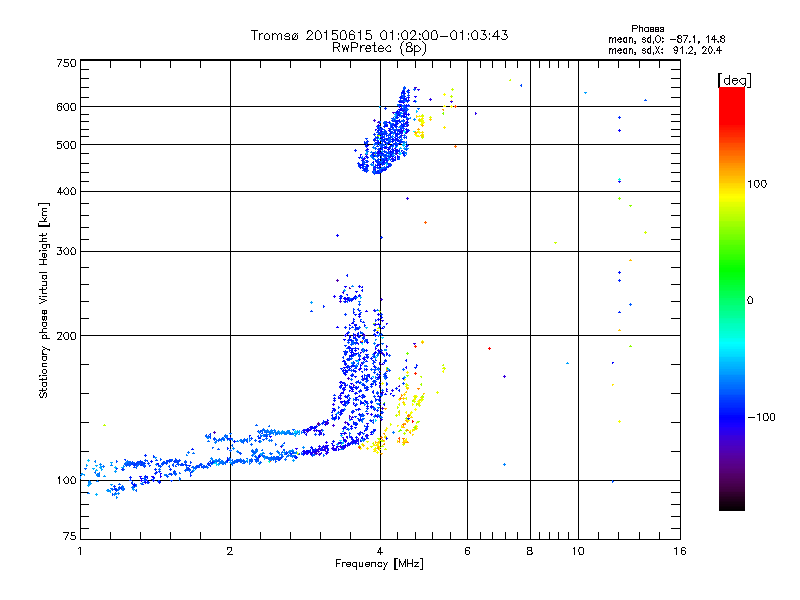Click the plot title 'Tromsø 20150615 01:02:00-01:03:43'

[x=379, y=35]
